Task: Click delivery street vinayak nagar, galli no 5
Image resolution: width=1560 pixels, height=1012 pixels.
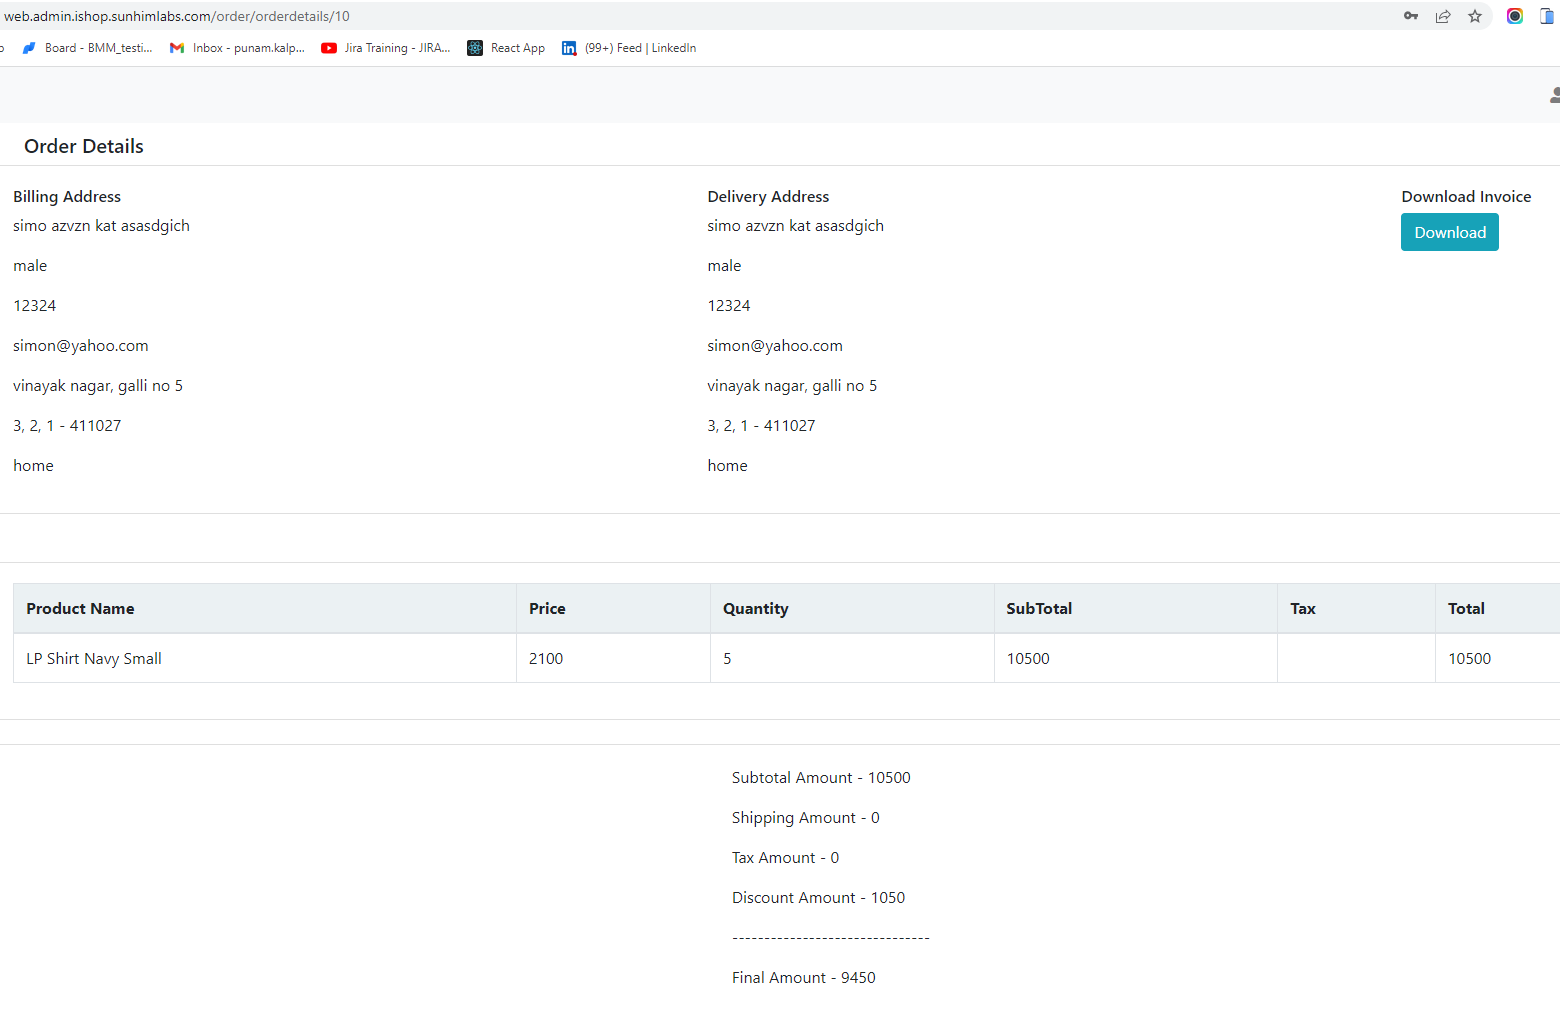Action: coord(792,386)
